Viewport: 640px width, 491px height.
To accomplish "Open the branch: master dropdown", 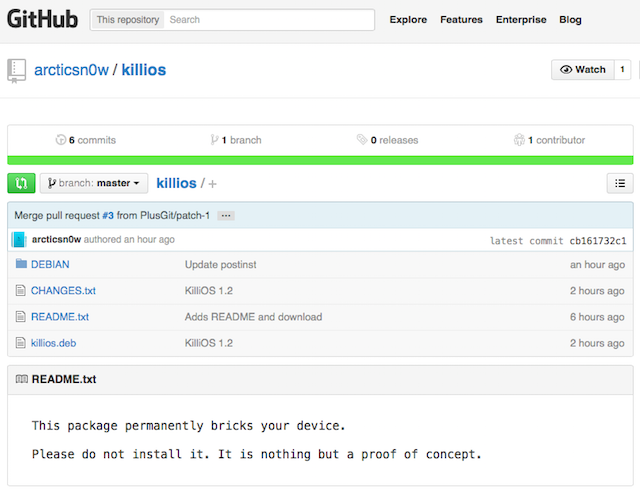I will tap(94, 183).
